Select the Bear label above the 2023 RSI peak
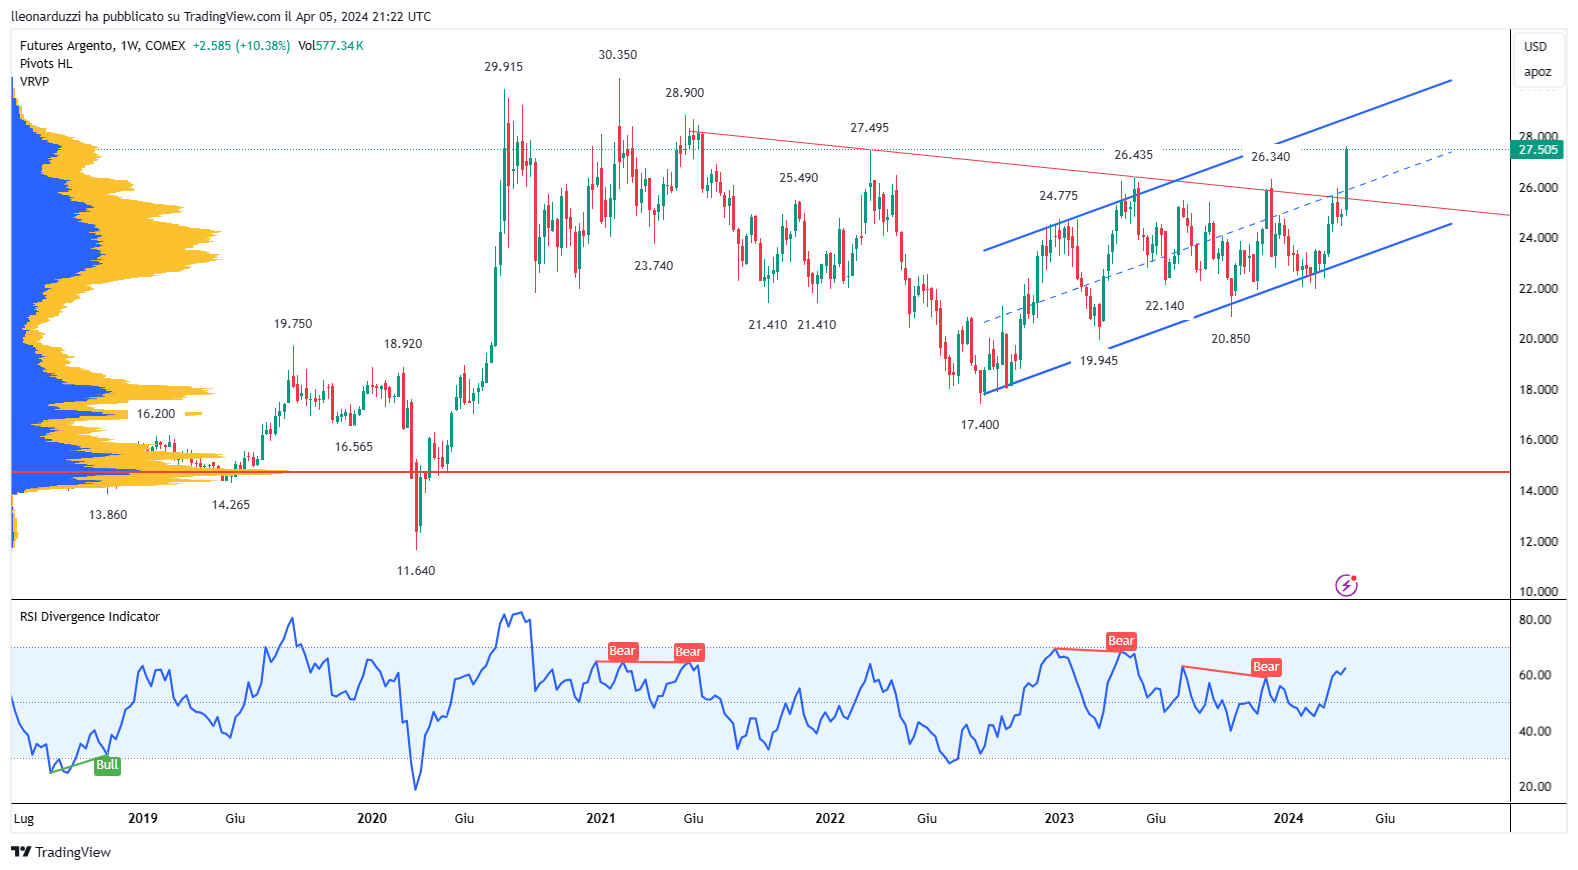The image size is (1578, 870). point(1121,641)
